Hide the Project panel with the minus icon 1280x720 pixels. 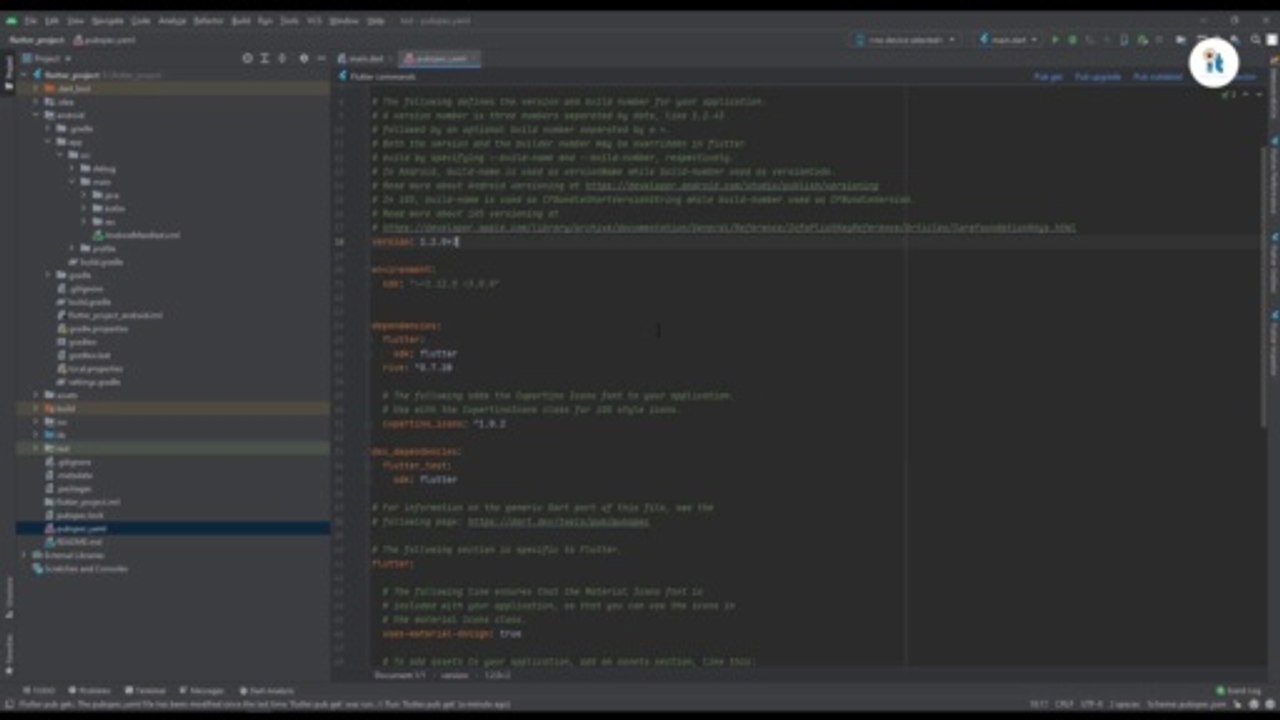320,59
